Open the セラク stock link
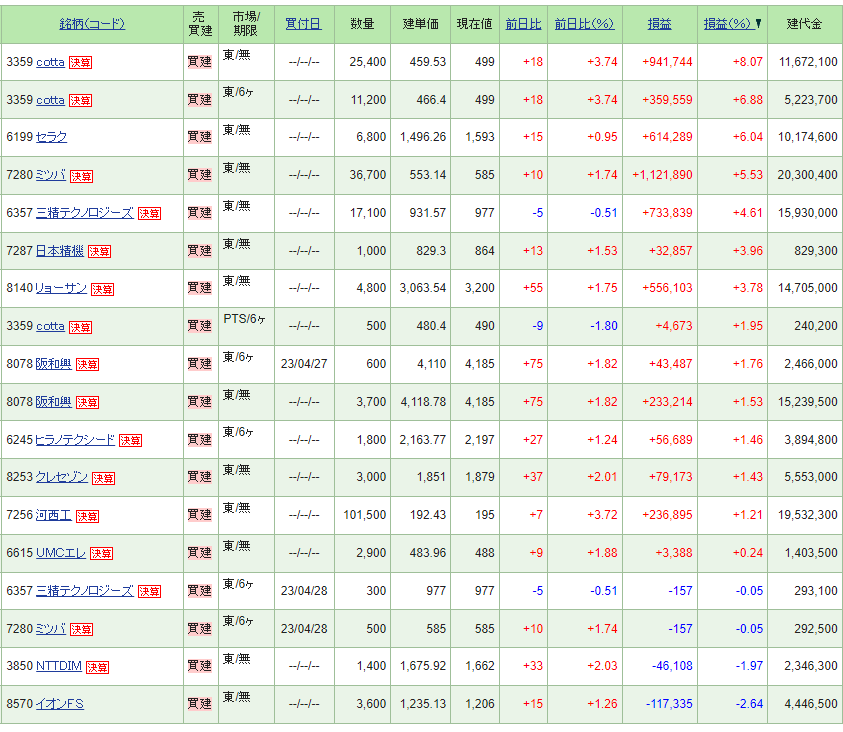 (x=51, y=137)
